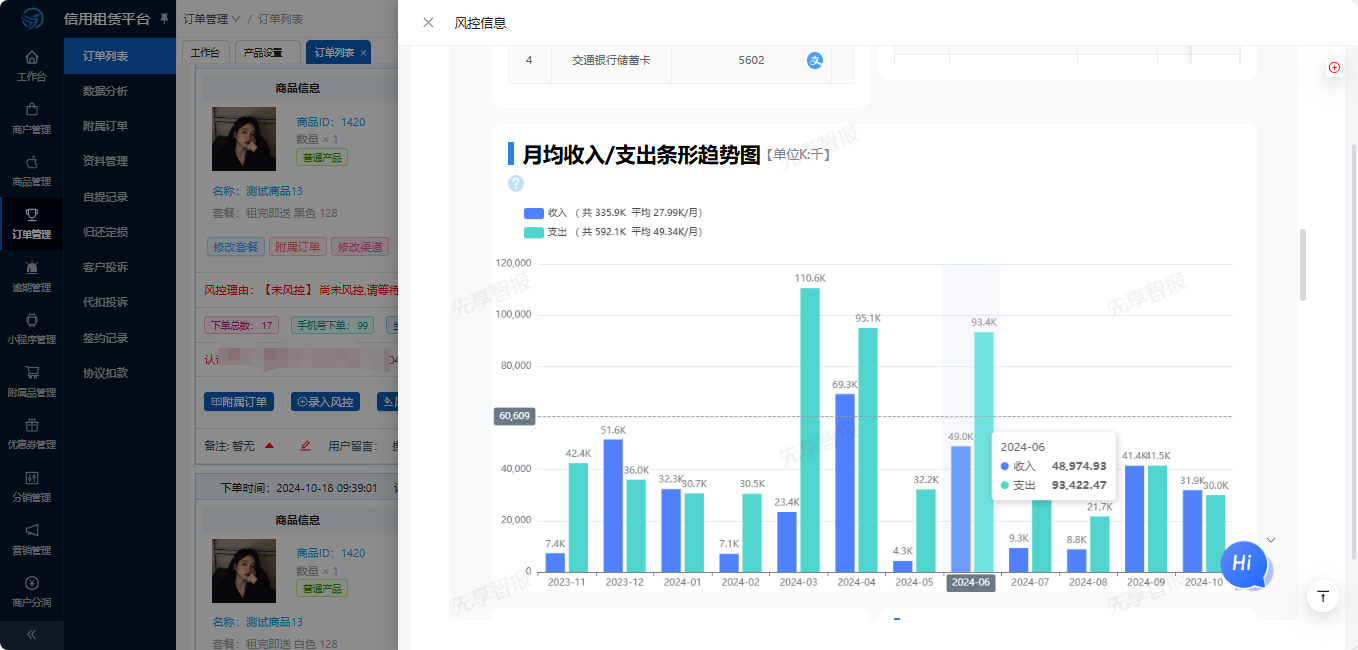Pin the 信用租赁平台 sidebar with pushpin icon

pyautogui.click(x=164, y=19)
